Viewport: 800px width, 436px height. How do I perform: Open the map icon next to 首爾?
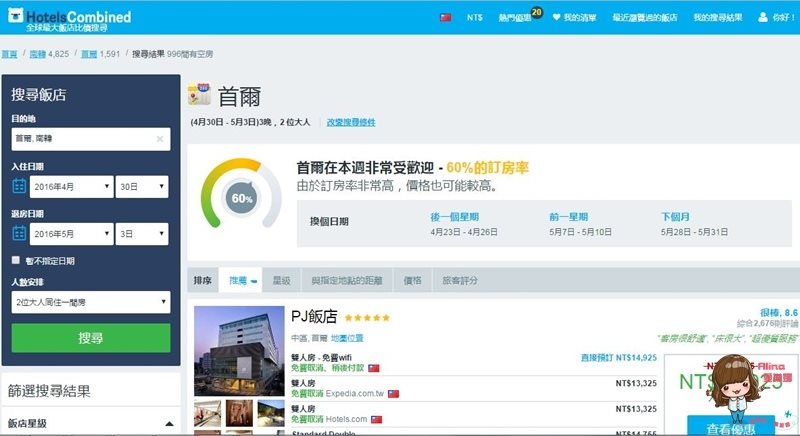[x=199, y=94]
